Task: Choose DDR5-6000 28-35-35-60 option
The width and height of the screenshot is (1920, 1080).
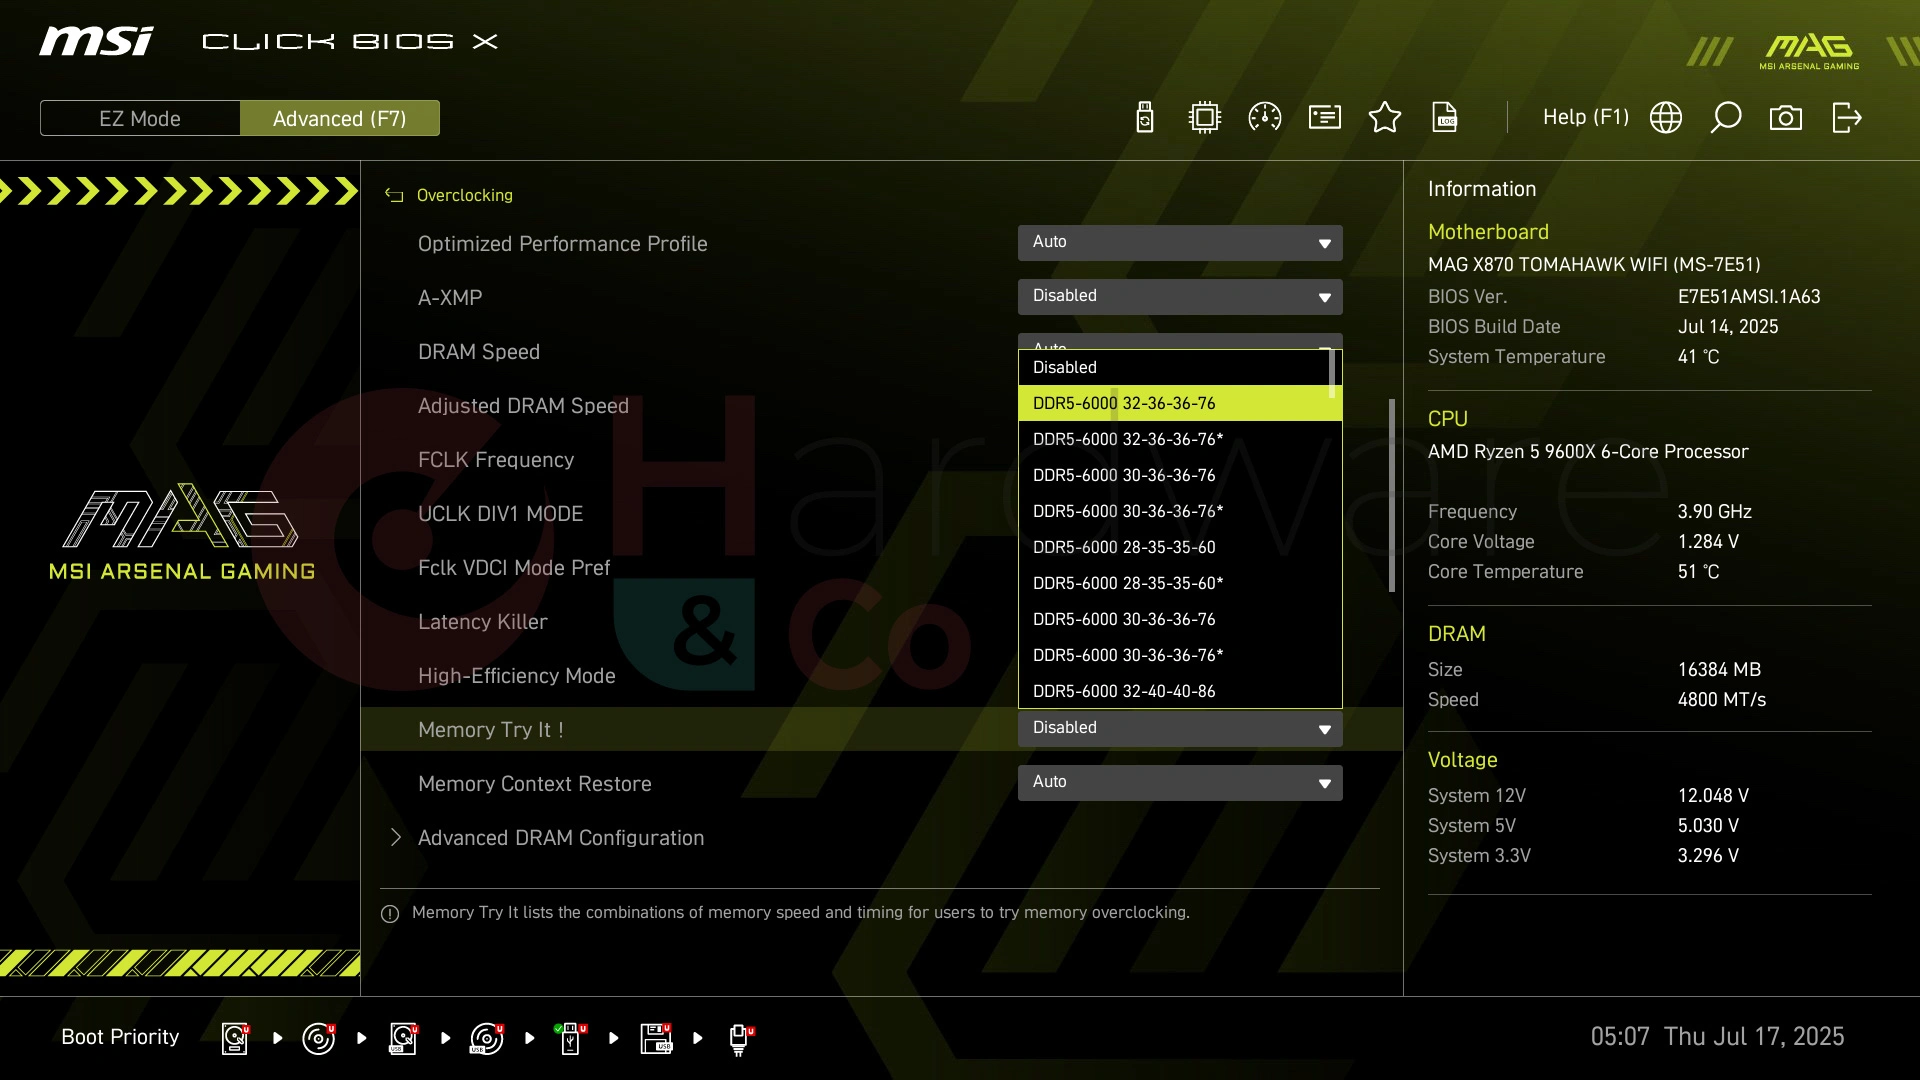Action: click(1180, 547)
